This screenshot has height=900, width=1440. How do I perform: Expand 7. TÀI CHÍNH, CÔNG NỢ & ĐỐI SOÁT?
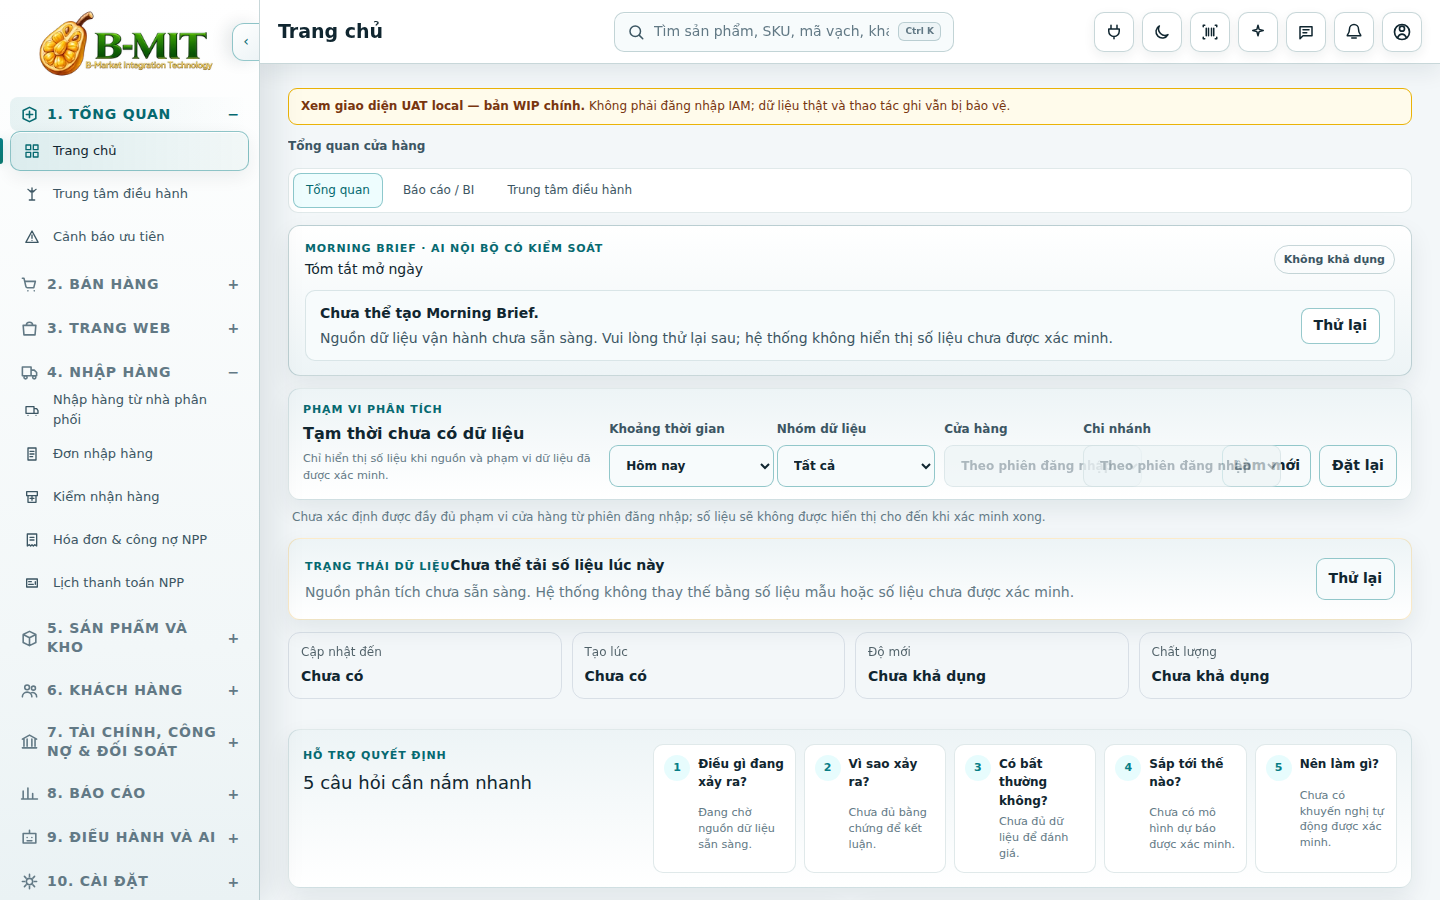tap(129, 742)
